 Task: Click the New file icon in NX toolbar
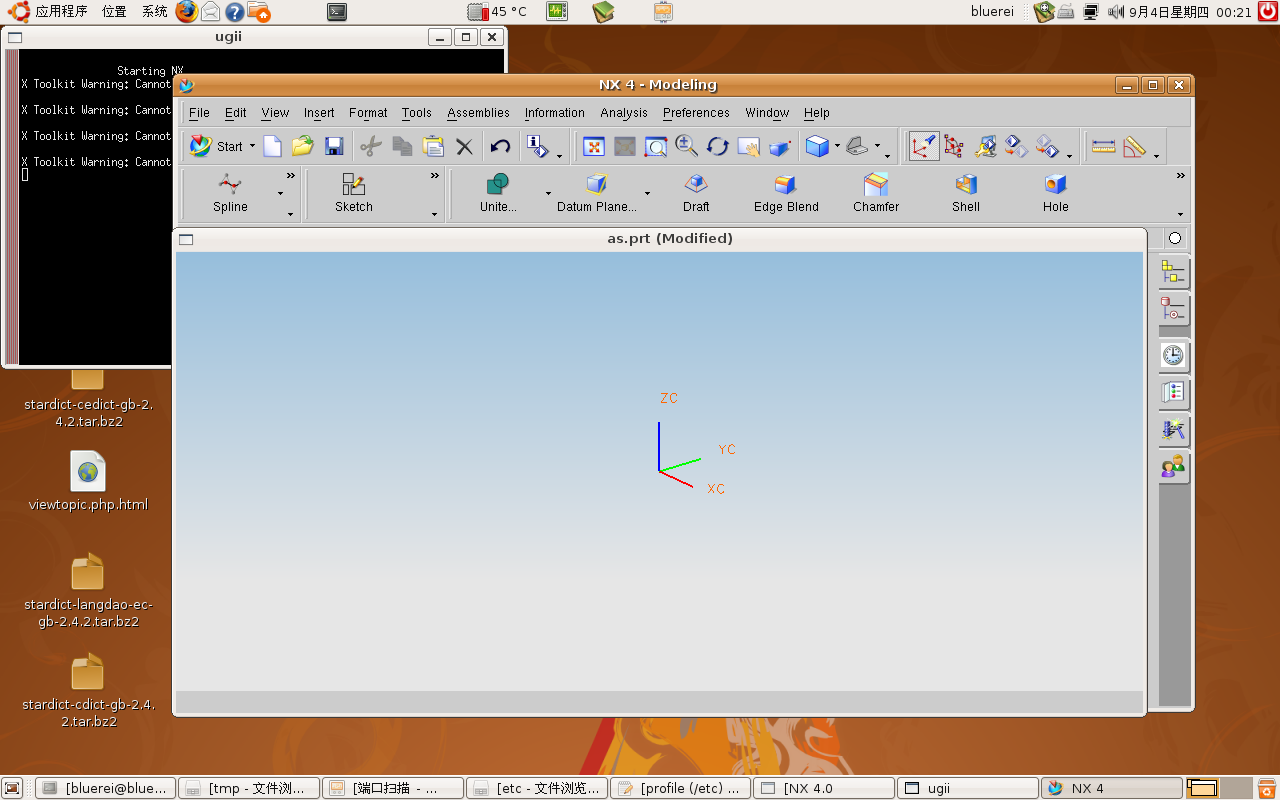[272, 146]
